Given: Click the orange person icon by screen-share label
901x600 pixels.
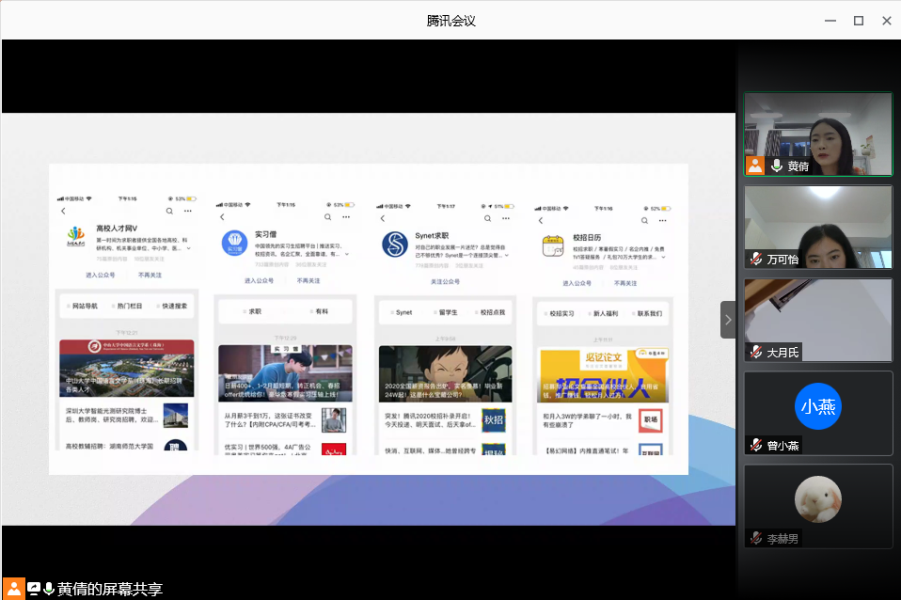Looking at the screenshot, I should [14, 589].
